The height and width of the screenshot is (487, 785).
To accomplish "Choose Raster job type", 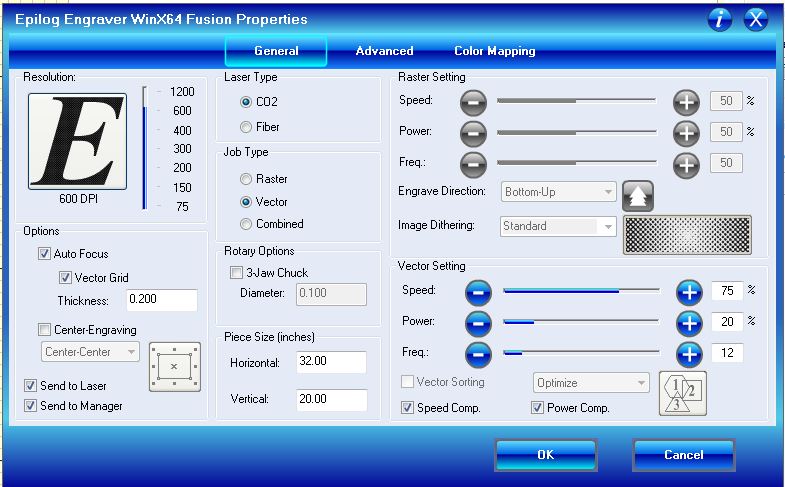I will (246, 179).
